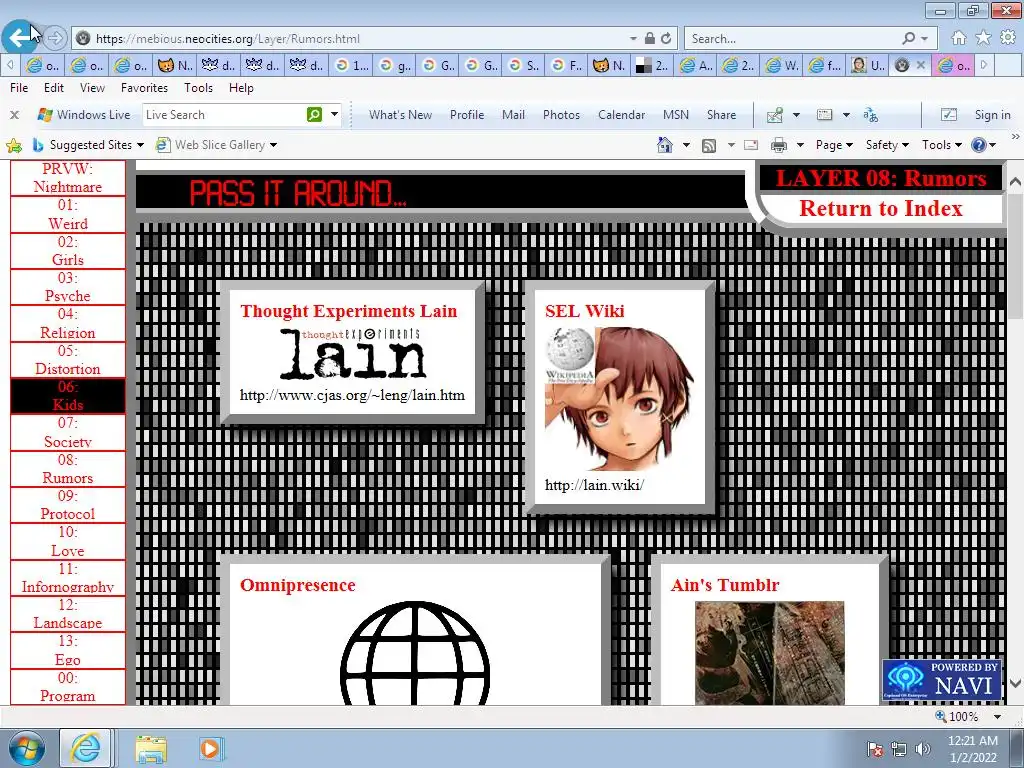Click the Photos toolbar button
This screenshot has width=1024, height=768.
(561, 115)
